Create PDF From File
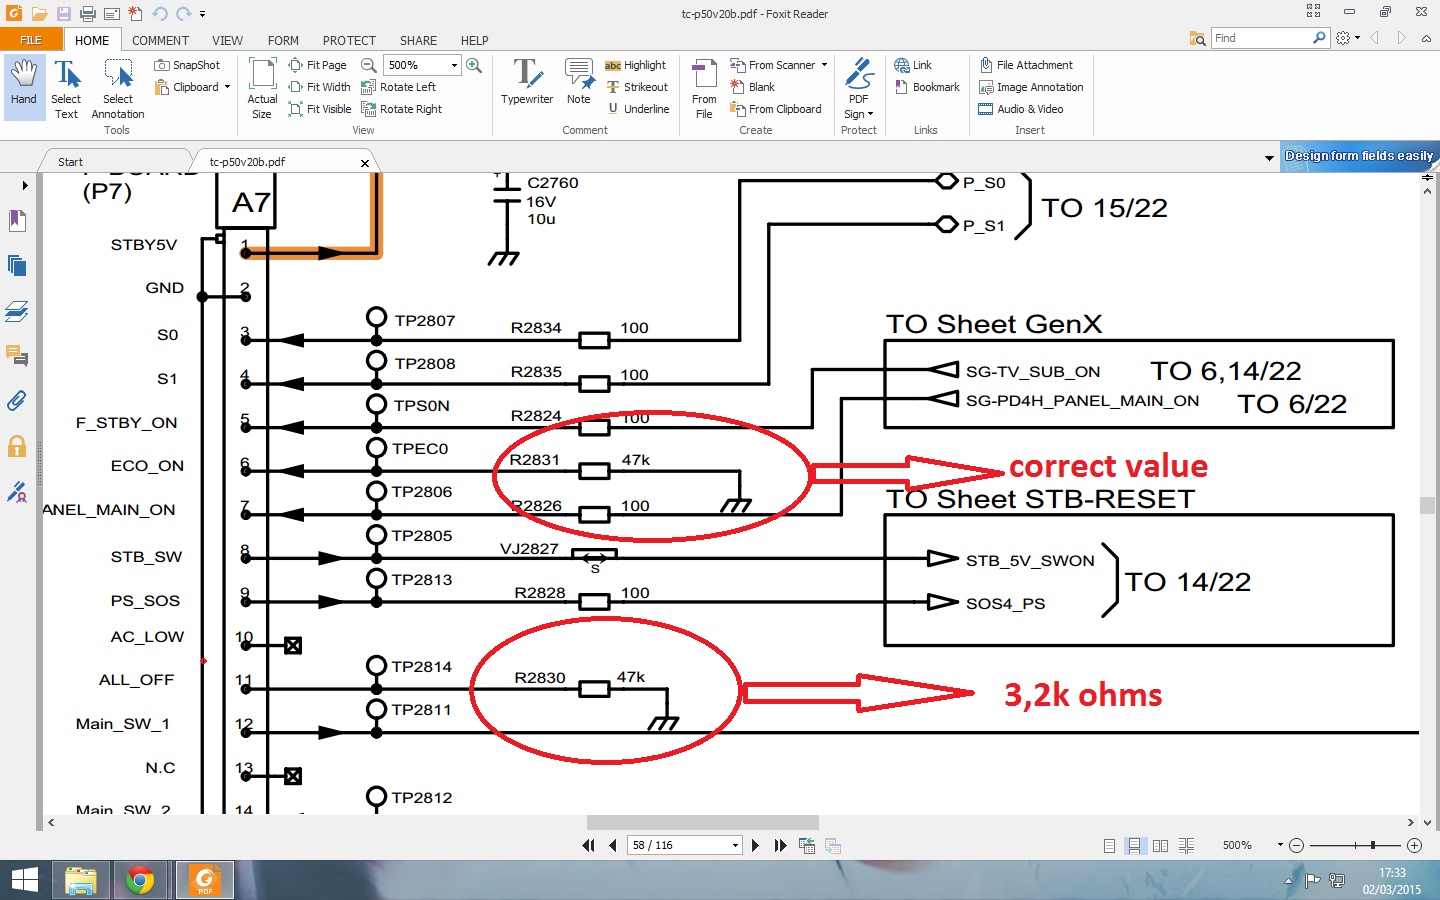This screenshot has height=900, width=1440. [704, 89]
